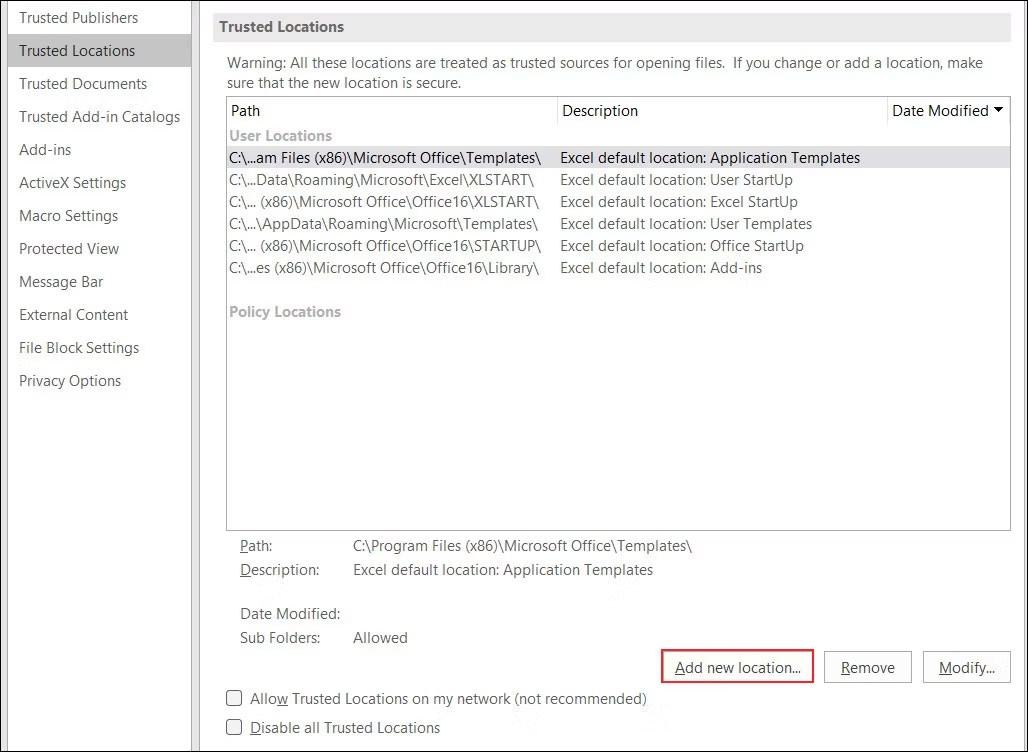Show Protected View options
Screen dimensions: 1028x752
69,249
